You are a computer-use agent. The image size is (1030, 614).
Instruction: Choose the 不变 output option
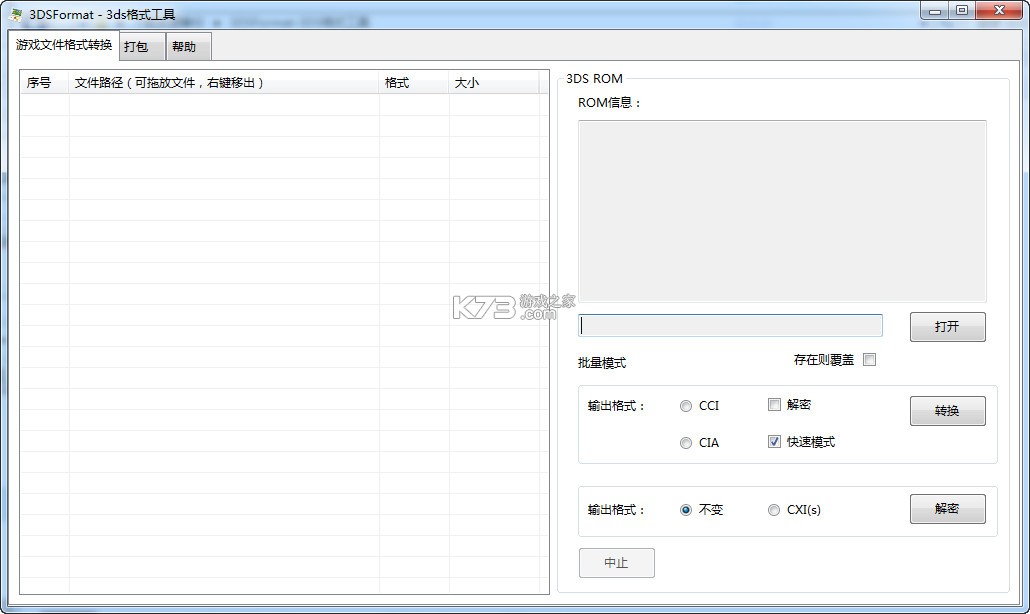pos(685,509)
